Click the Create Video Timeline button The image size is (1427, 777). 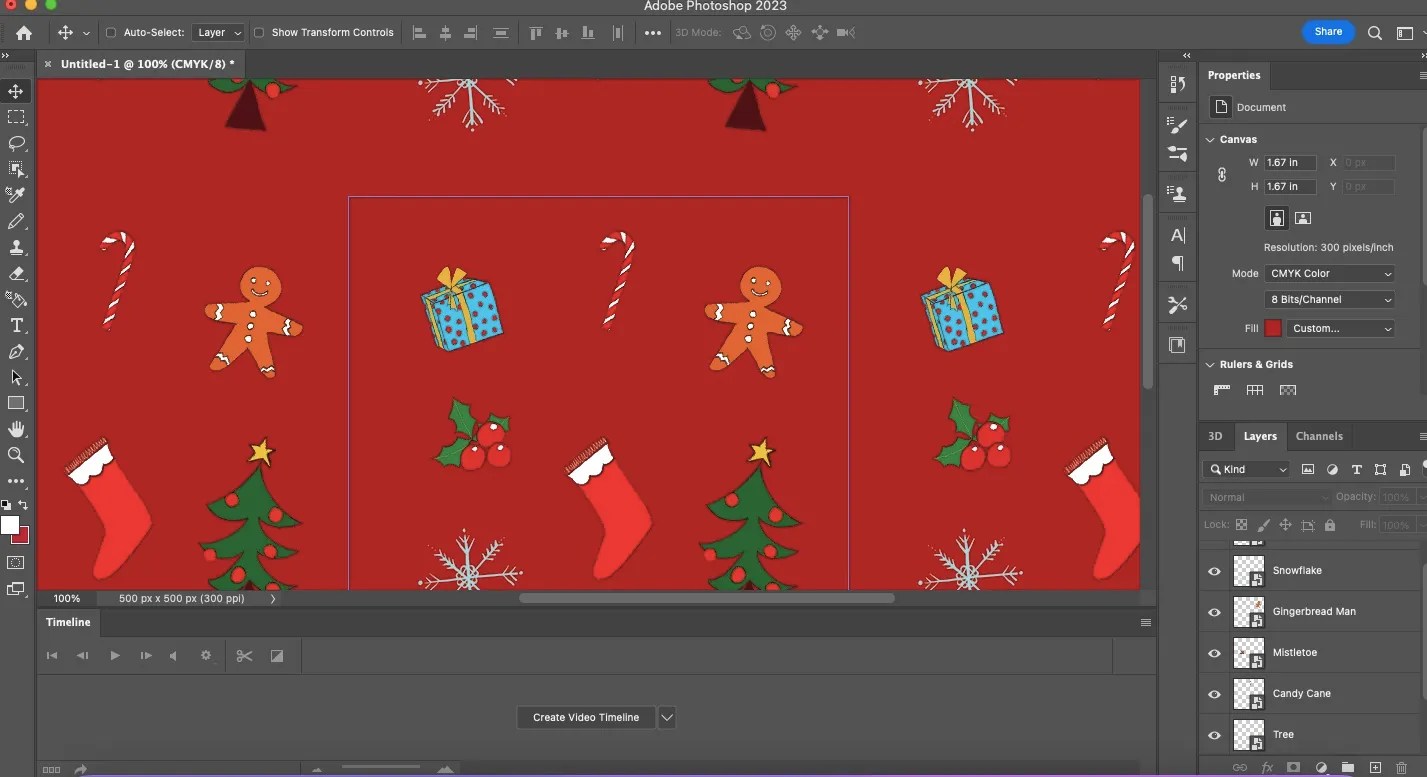[585, 717]
